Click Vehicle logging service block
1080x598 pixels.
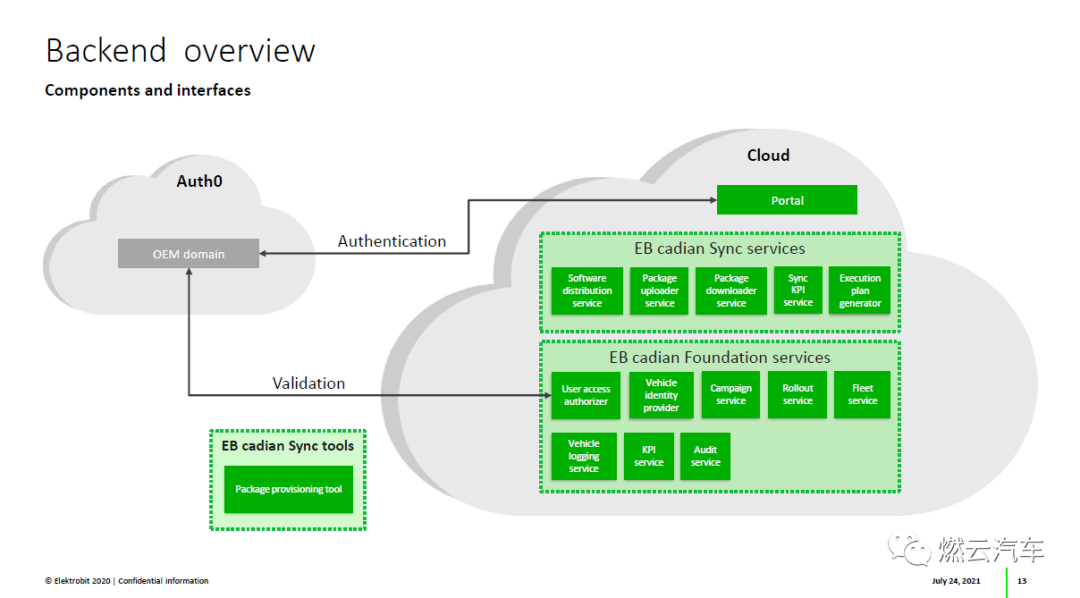pos(583,456)
